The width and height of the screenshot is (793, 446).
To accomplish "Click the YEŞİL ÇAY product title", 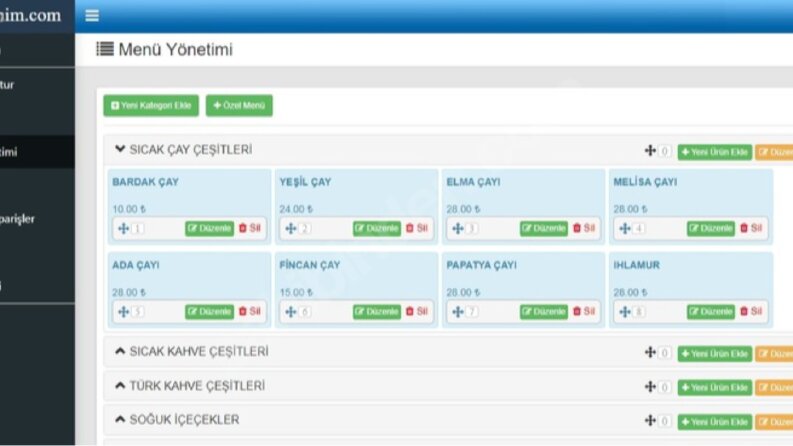I will [x=305, y=182].
